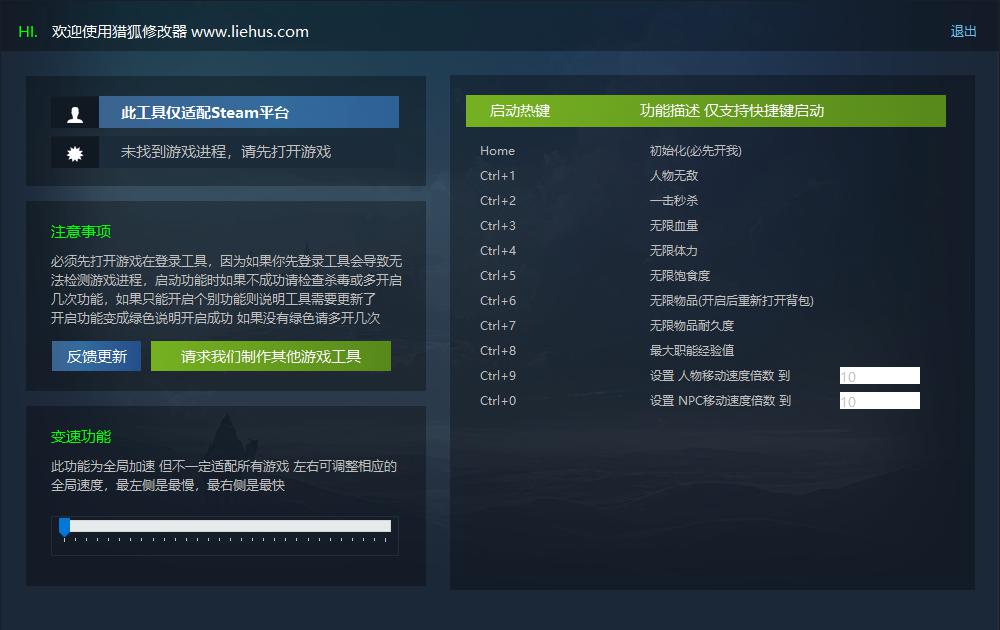
Task: Click the Ctrl+9 hotkey label
Action: click(x=497, y=376)
